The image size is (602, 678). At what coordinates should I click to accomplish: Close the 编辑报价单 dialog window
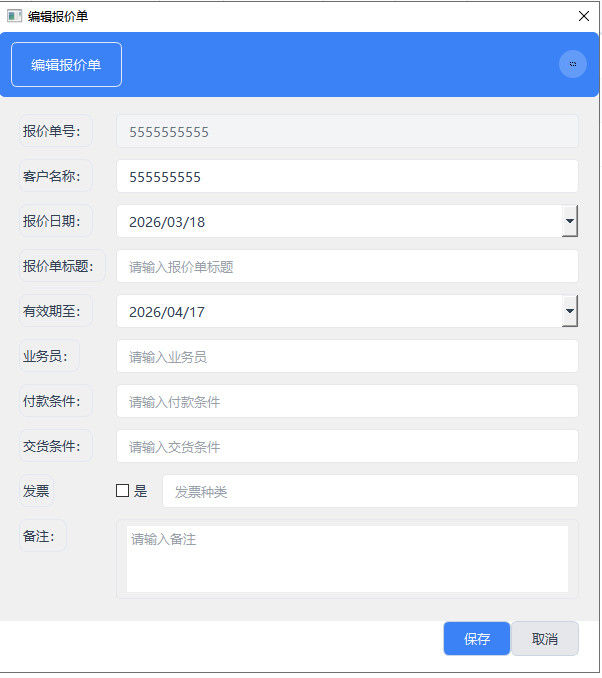tap(584, 16)
